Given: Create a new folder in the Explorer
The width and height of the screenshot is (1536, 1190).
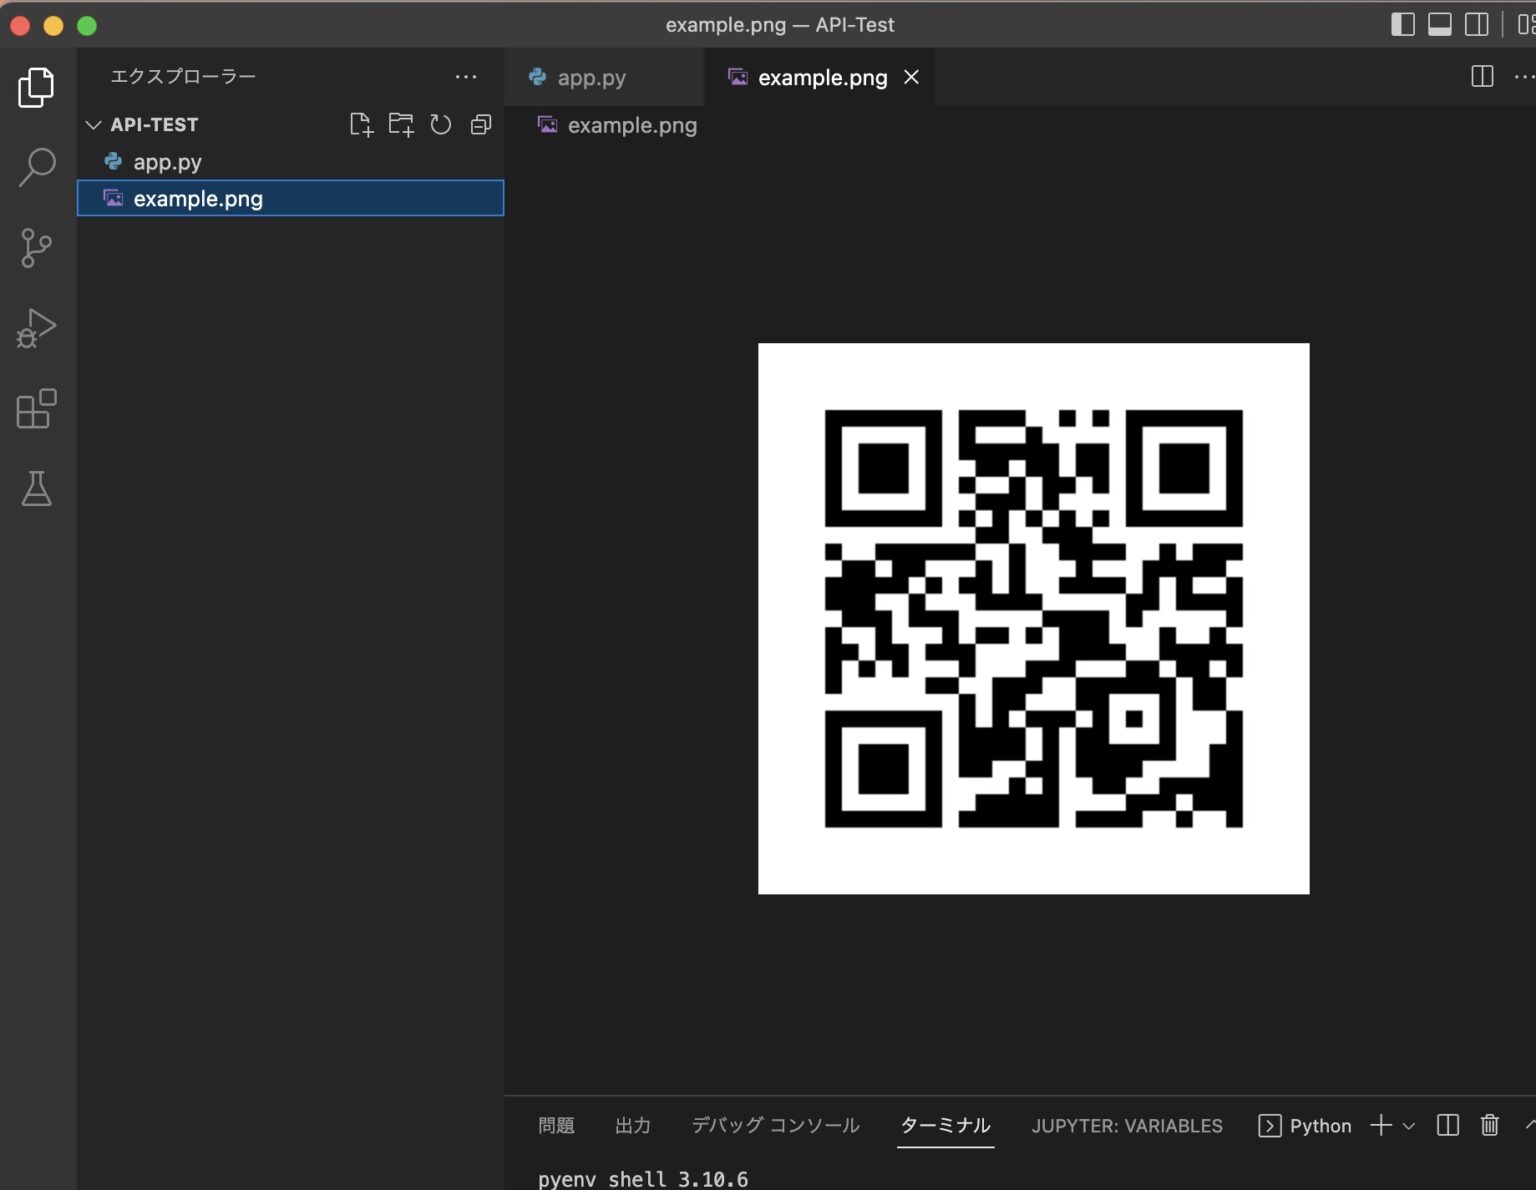Looking at the screenshot, I should pos(401,124).
